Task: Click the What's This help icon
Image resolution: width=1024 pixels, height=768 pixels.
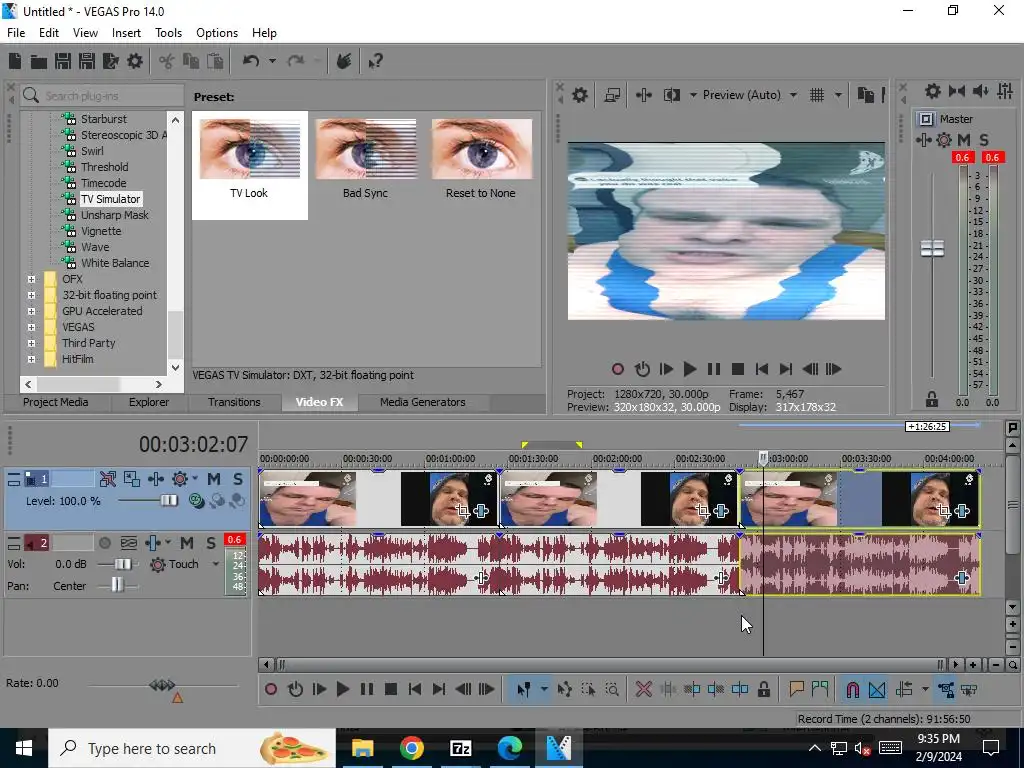Action: (x=375, y=61)
